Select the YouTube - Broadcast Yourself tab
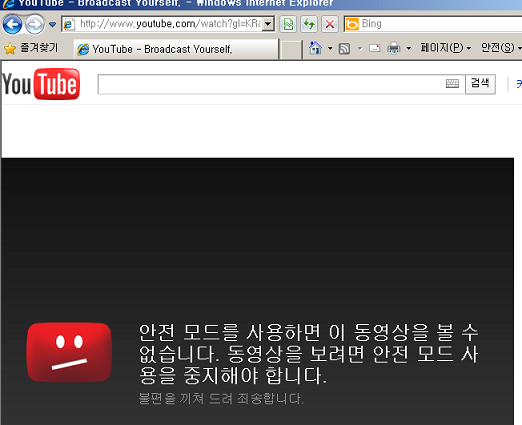522x425 pixels. coord(176,49)
